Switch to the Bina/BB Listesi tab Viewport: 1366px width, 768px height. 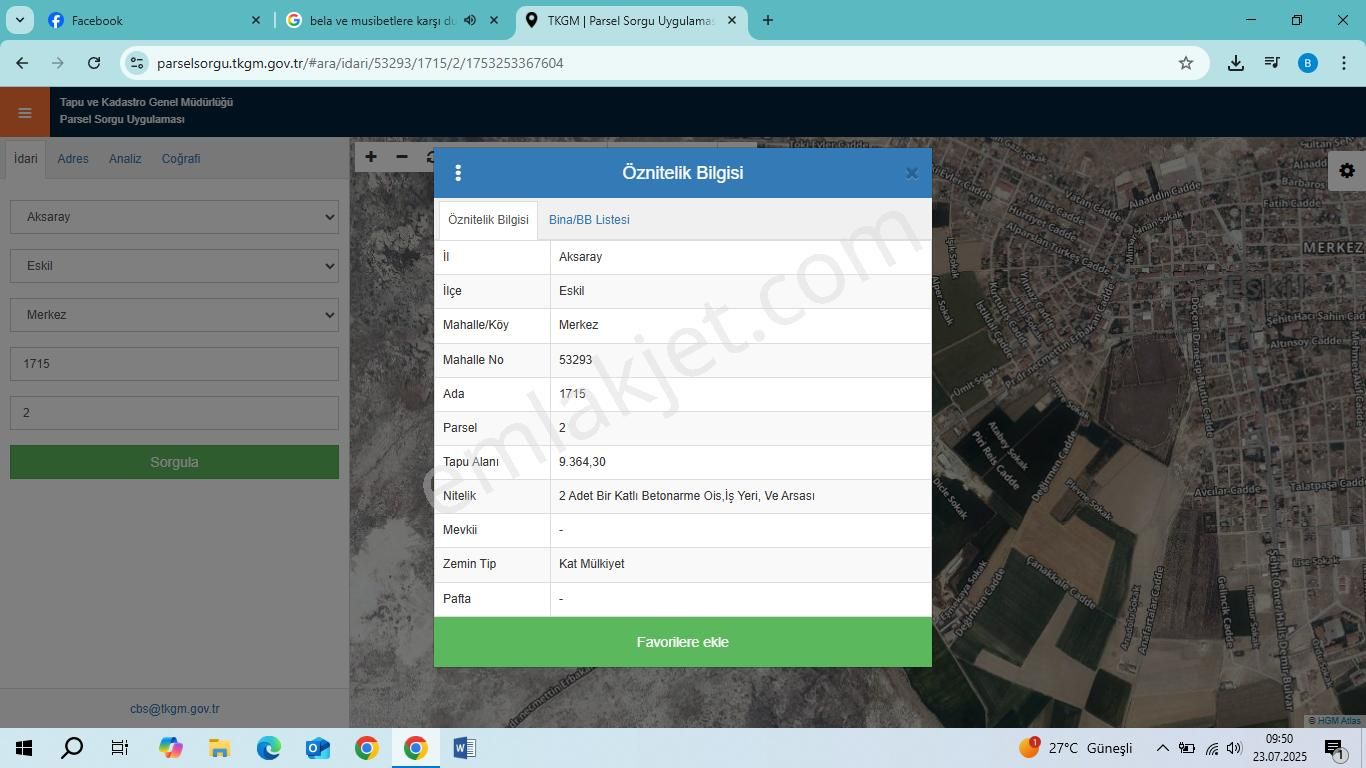tap(589, 220)
